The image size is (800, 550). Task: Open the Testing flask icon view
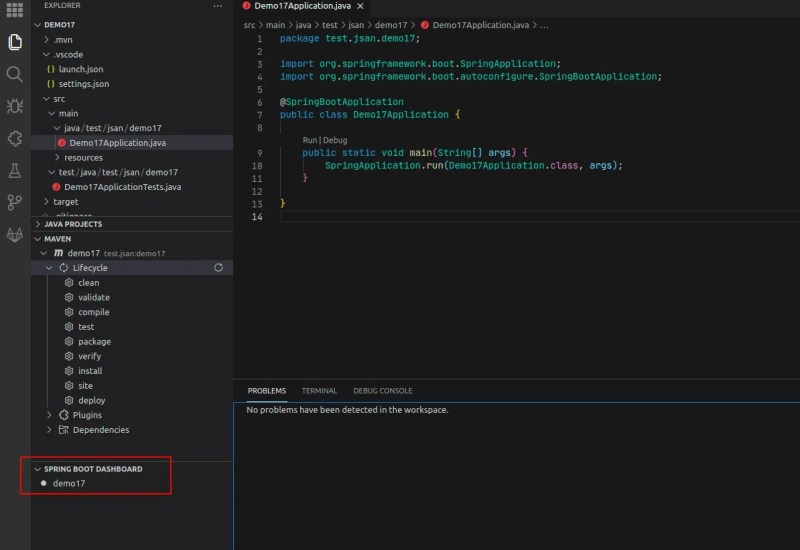point(15,171)
